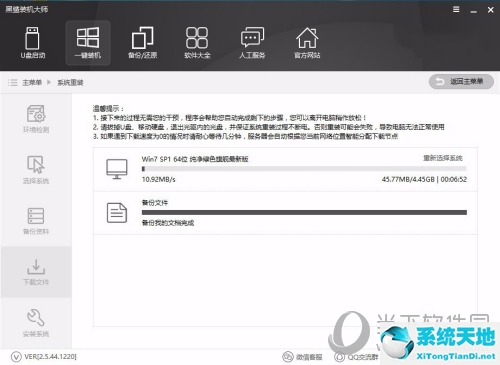The width and height of the screenshot is (500, 365).
Task: Open the 备份/还原 backup restore section
Action: (143, 43)
